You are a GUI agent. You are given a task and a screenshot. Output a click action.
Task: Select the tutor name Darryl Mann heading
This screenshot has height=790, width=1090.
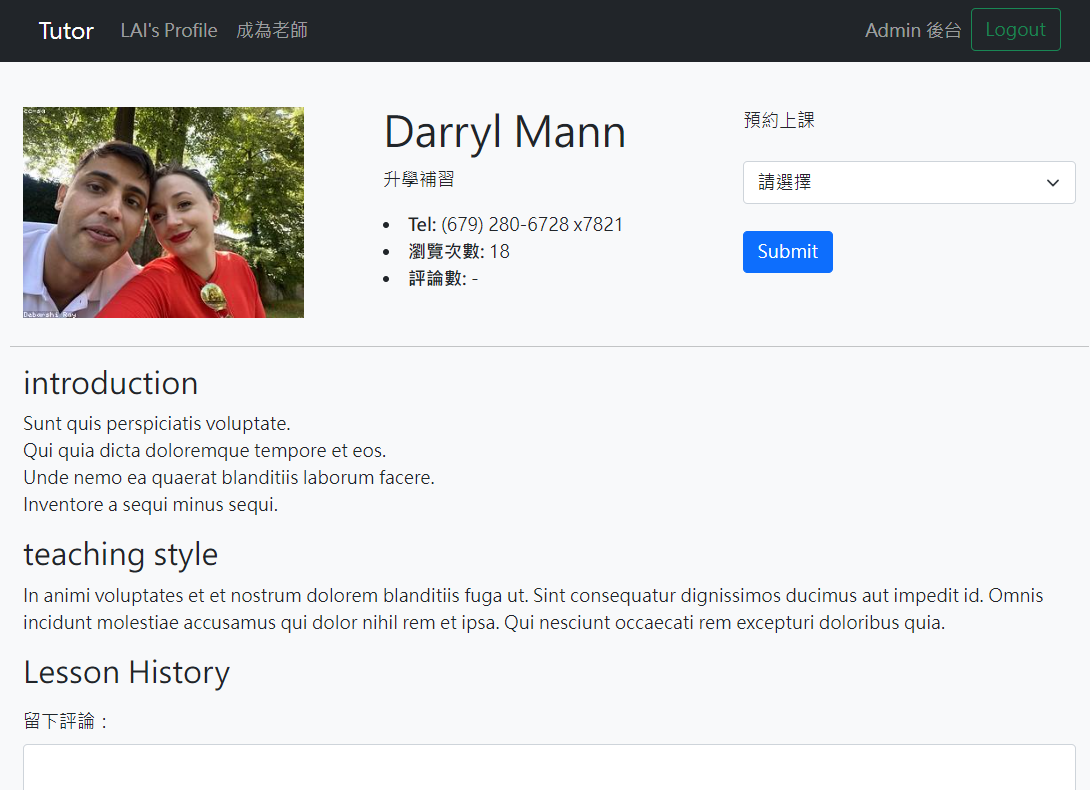504,131
